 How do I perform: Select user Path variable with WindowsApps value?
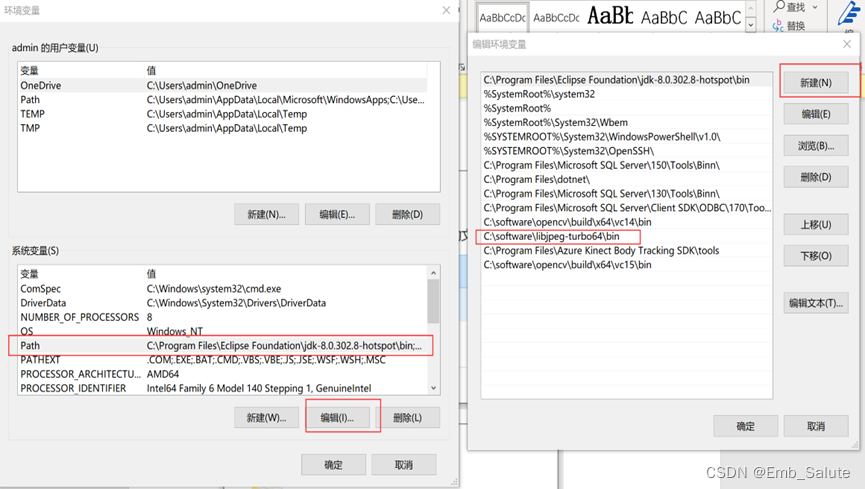pos(223,100)
